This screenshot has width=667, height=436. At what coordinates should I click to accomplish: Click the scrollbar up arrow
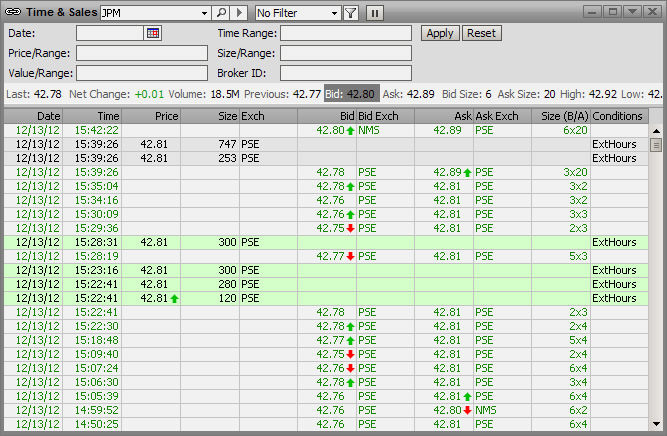click(656, 131)
